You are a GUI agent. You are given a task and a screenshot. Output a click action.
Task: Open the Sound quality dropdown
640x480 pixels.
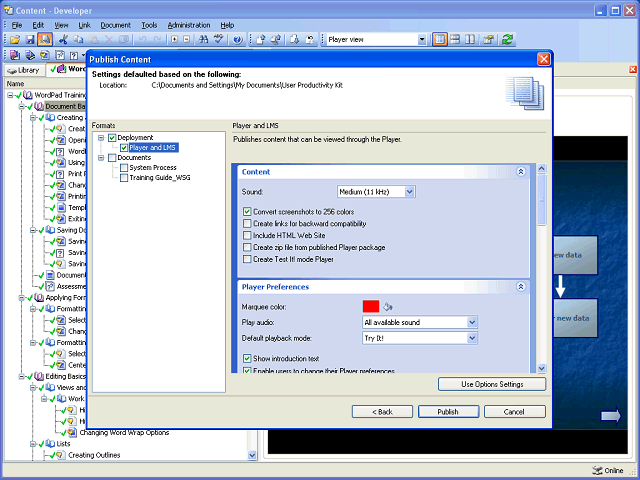tap(410, 192)
